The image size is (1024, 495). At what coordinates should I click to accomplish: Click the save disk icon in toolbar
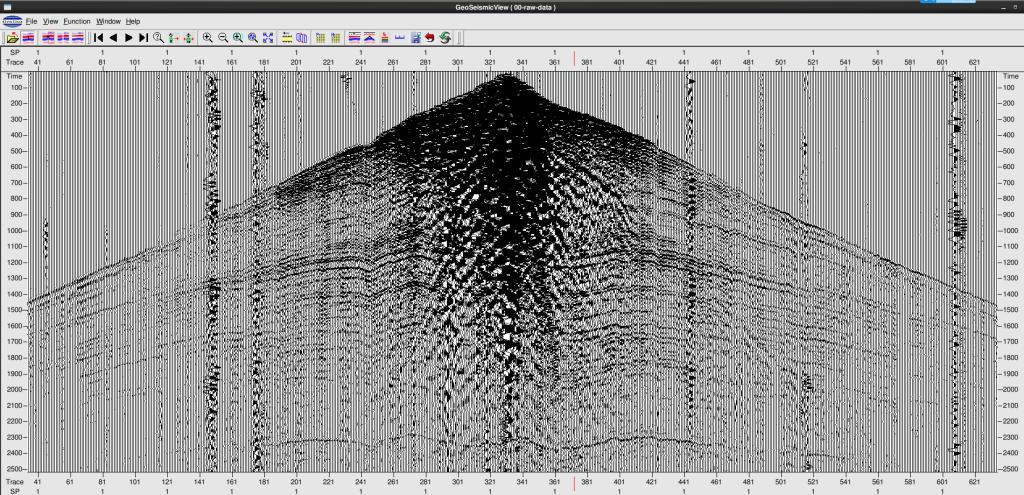(414, 37)
